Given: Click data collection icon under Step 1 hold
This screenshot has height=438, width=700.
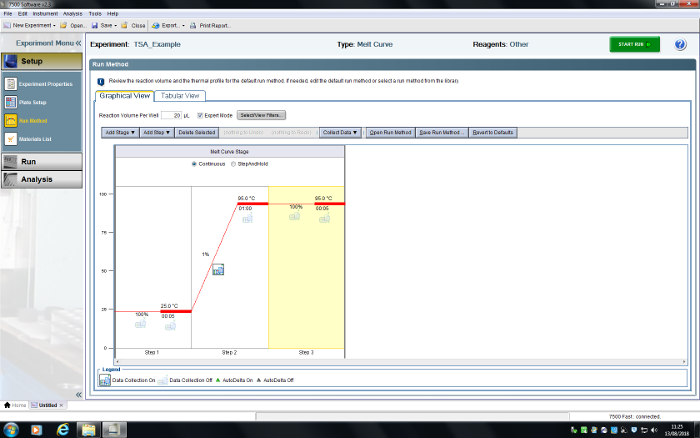Looking at the screenshot, I should (141, 323).
